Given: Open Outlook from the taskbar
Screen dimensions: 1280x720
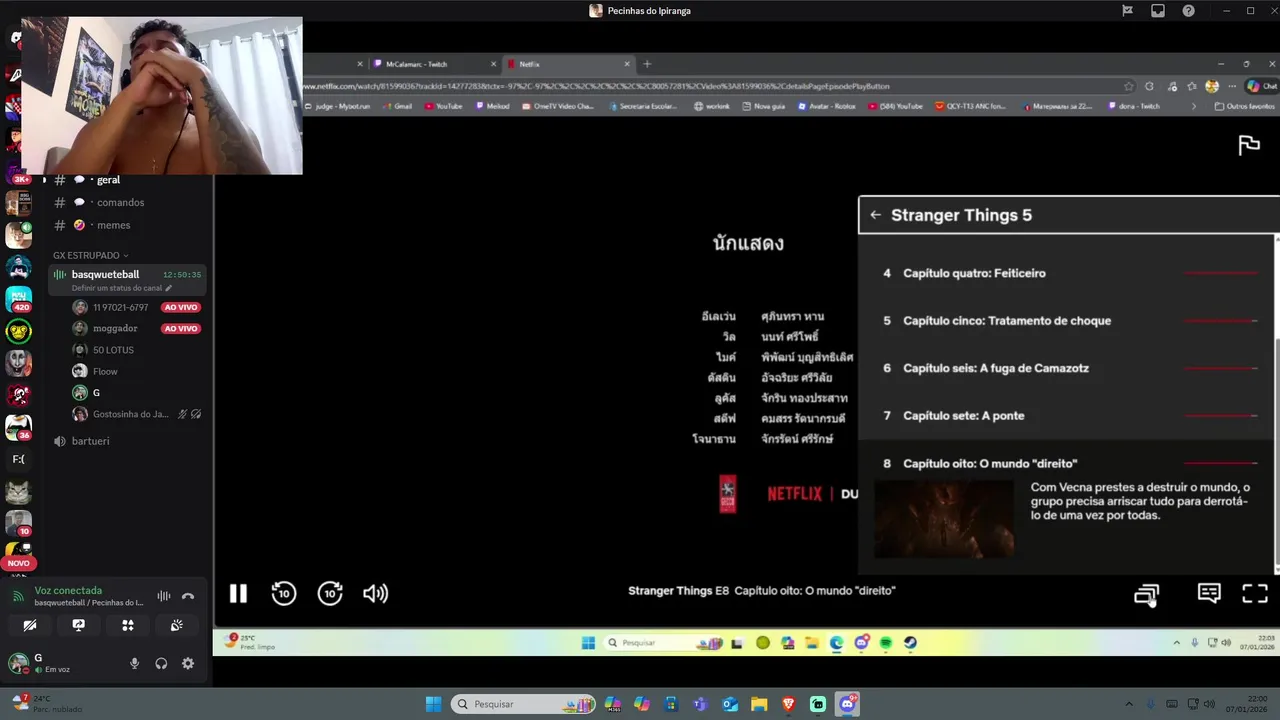Looking at the screenshot, I should pos(730,704).
